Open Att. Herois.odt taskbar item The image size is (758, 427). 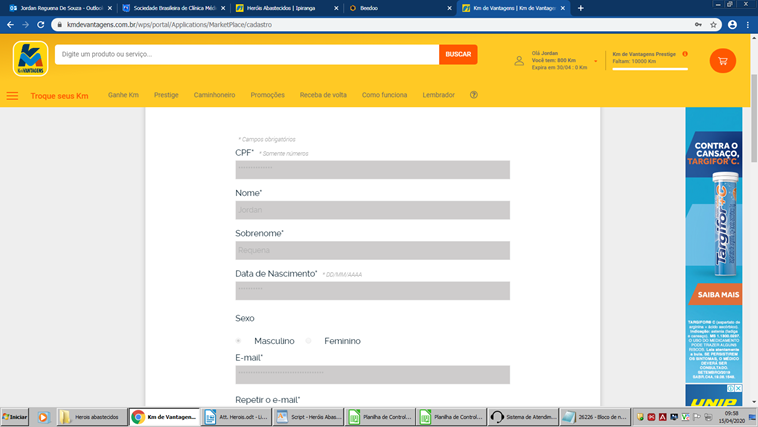(236, 417)
